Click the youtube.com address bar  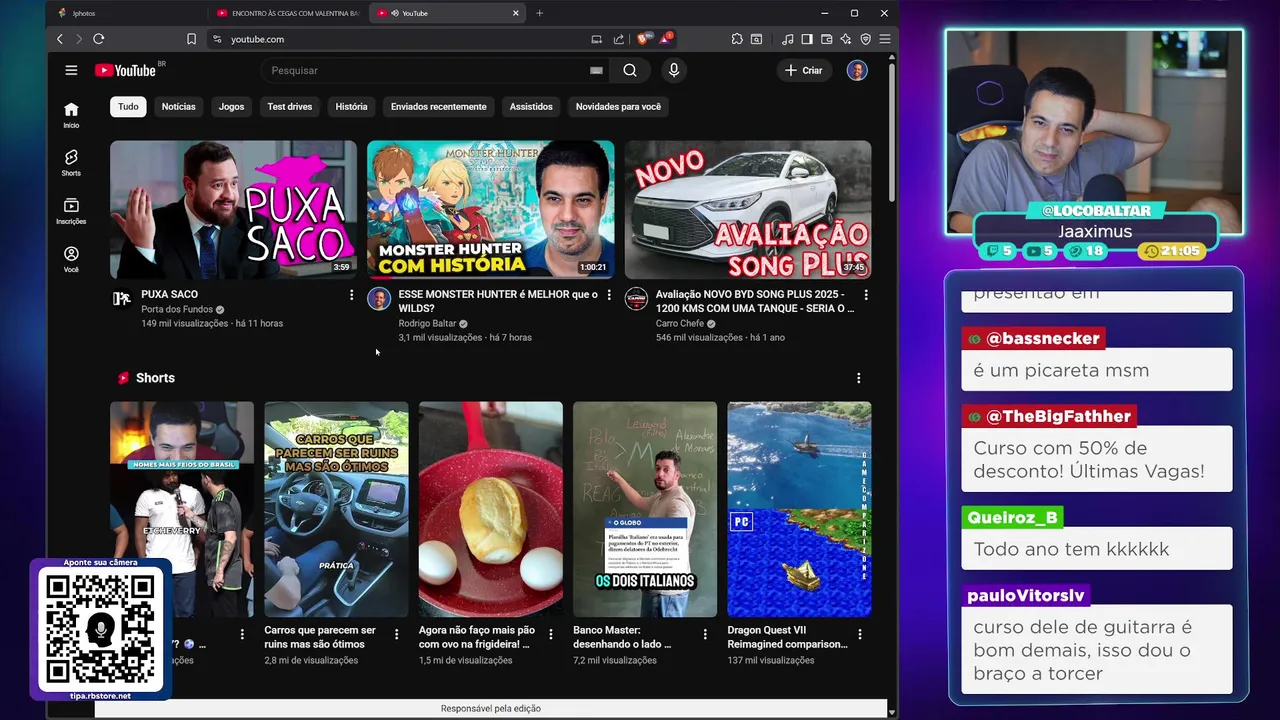click(400, 39)
